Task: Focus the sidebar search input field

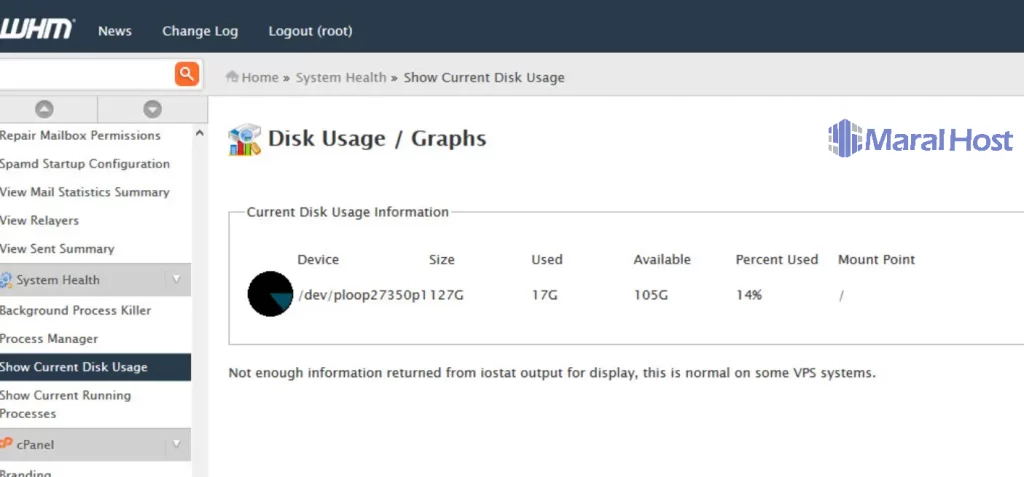Action: [85, 73]
